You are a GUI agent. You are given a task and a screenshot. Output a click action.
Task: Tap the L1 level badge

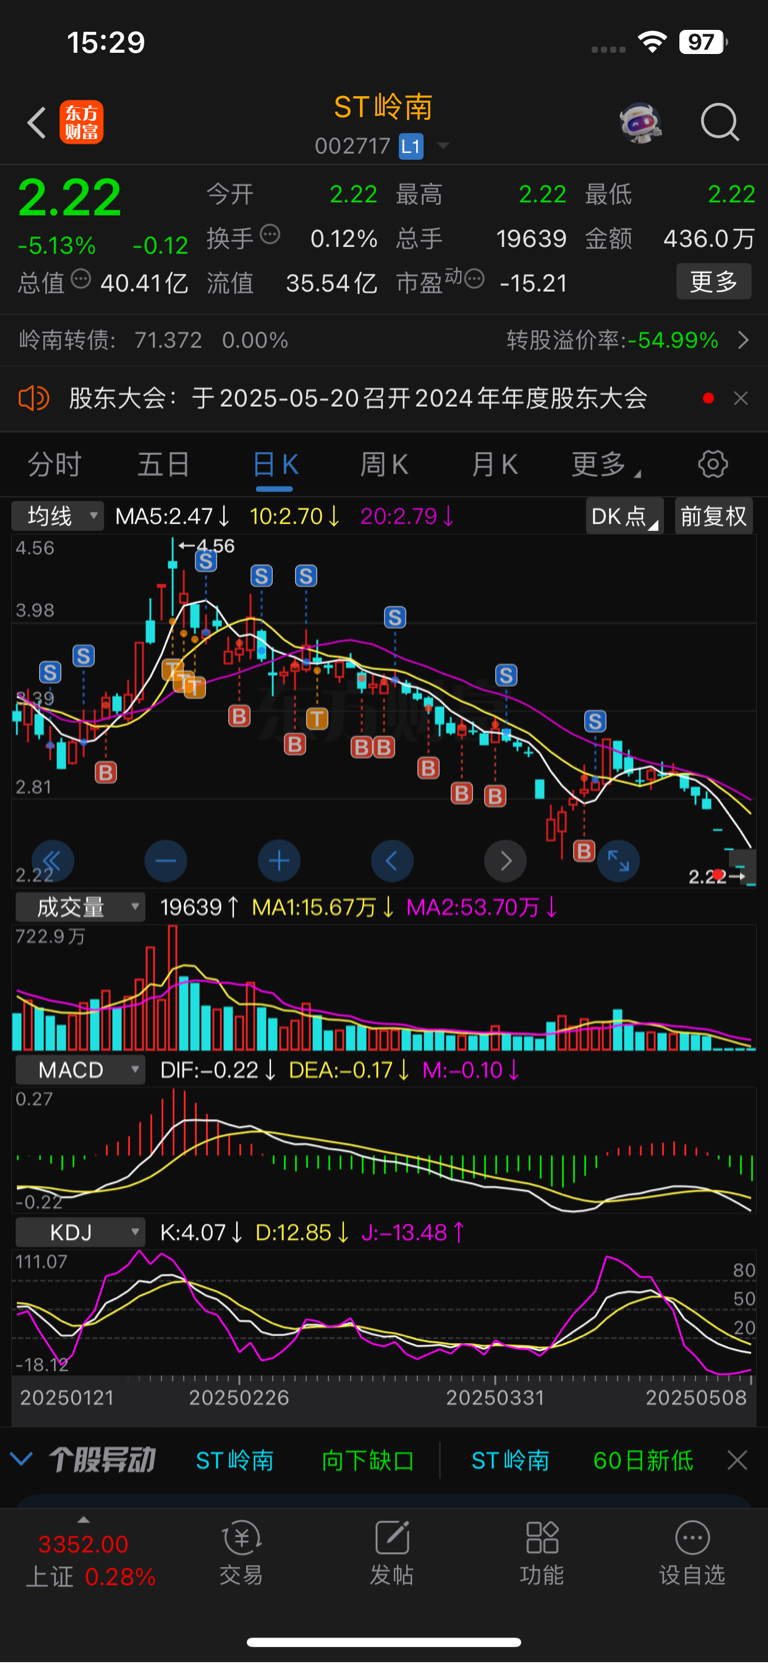tap(411, 146)
